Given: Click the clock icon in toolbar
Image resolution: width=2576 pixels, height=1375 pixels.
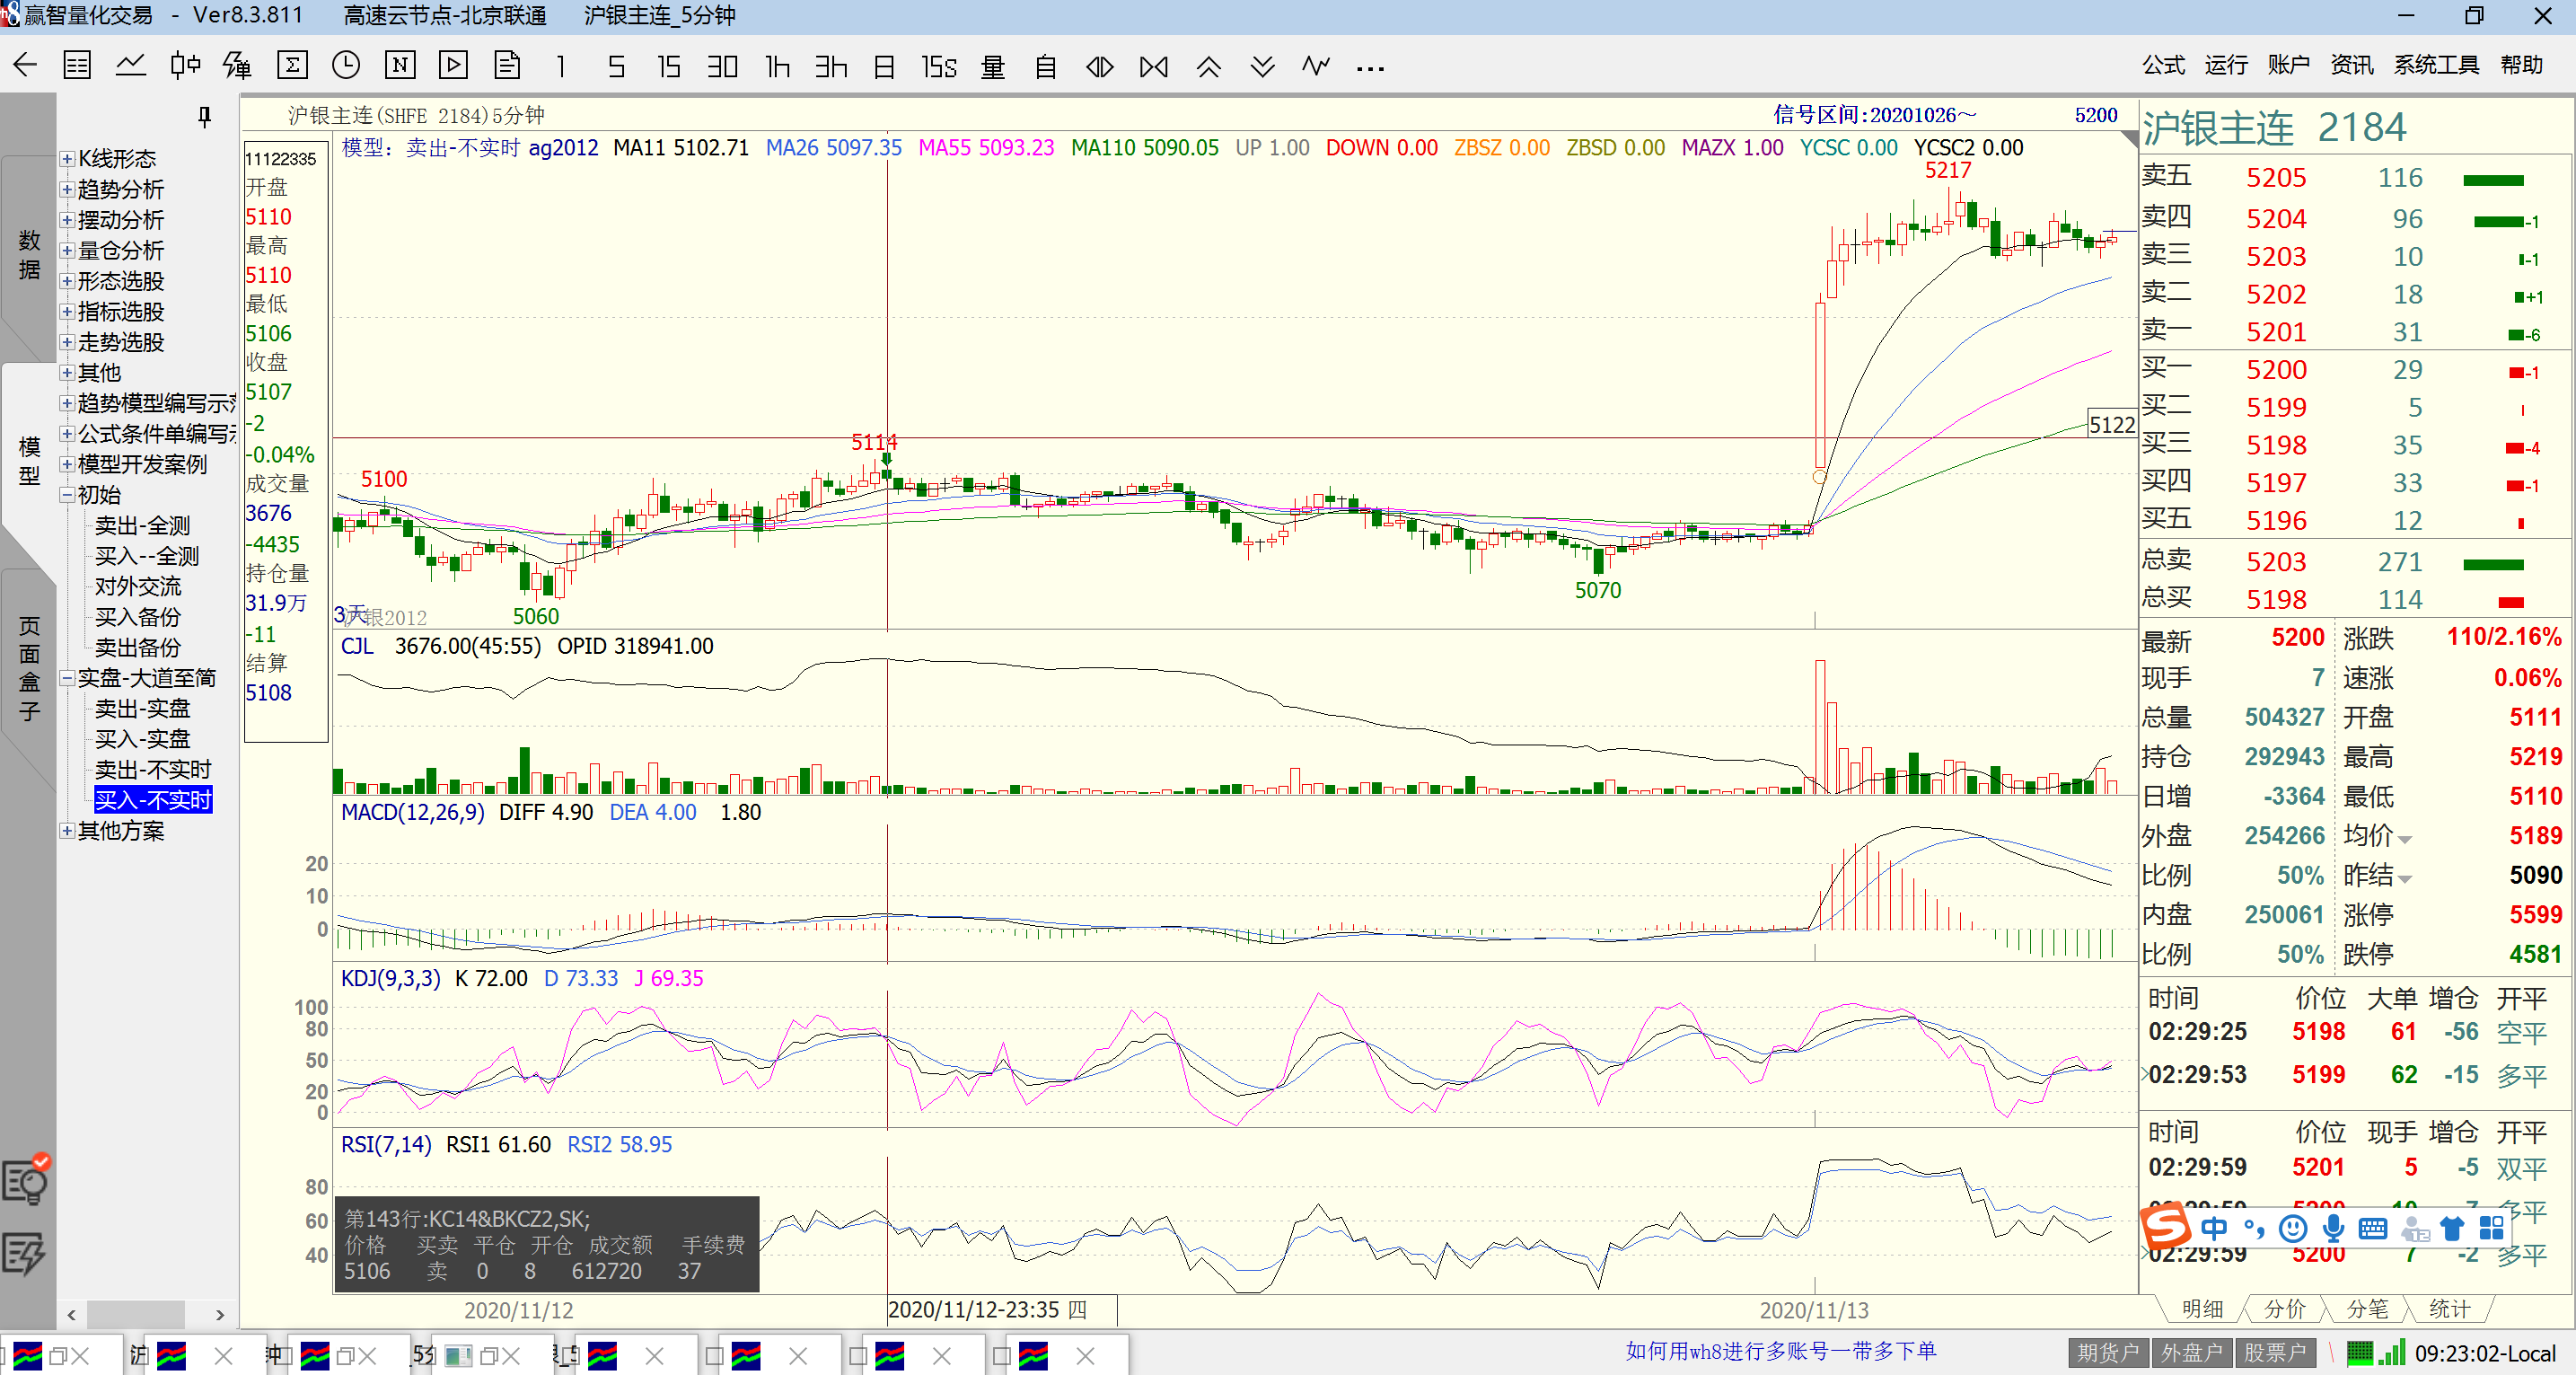Looking at the screenshot, I should click(x=346, y=66).
